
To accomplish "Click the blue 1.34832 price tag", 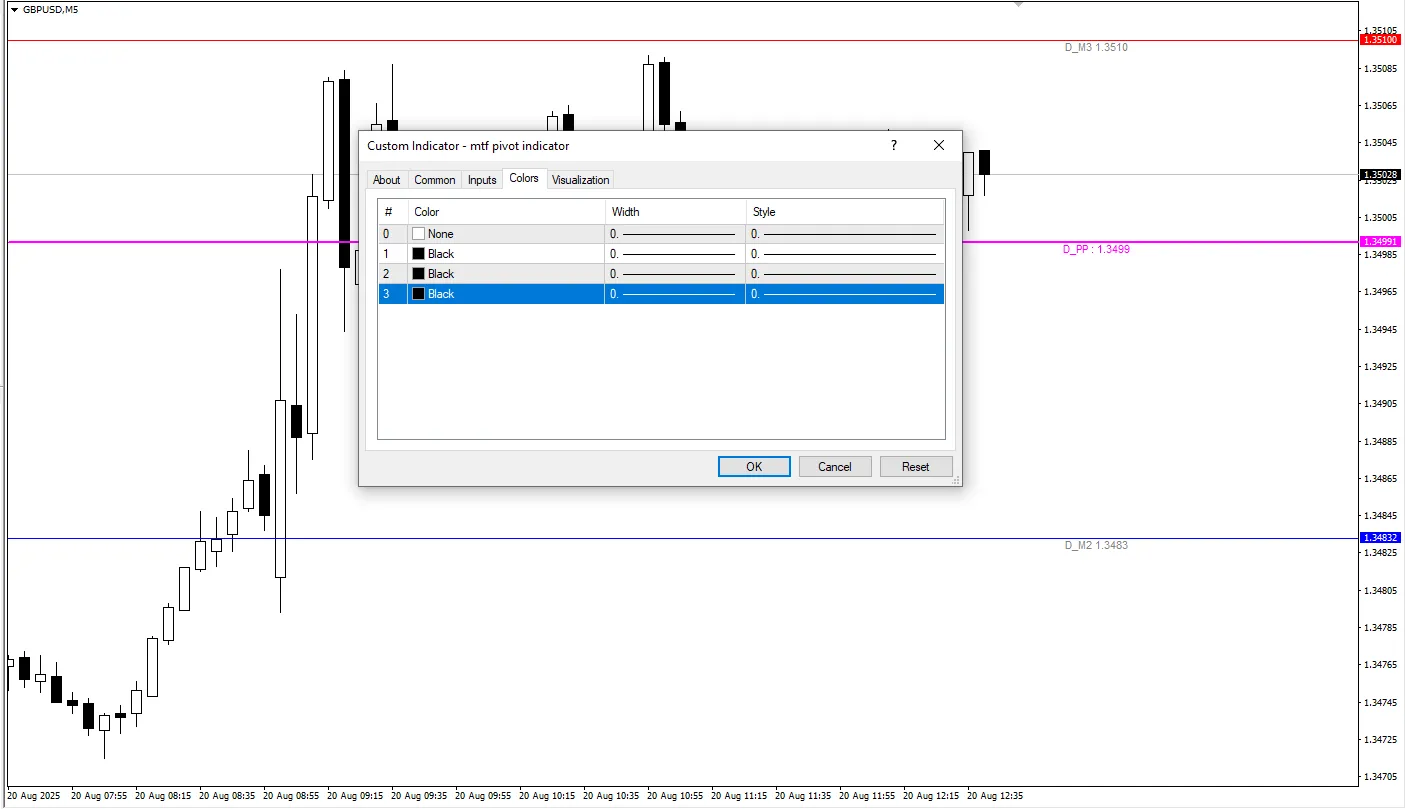I will point(1380,538).
